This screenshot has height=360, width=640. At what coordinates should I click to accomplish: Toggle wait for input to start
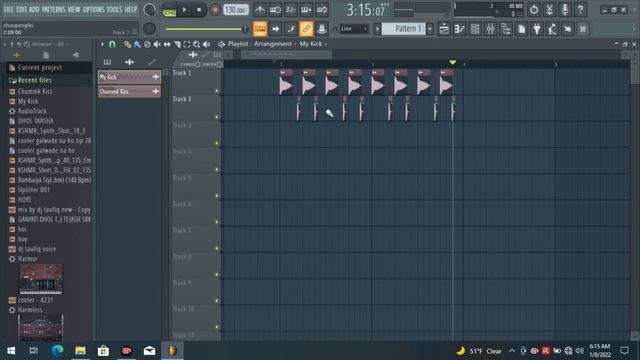[x=275, y=9]
